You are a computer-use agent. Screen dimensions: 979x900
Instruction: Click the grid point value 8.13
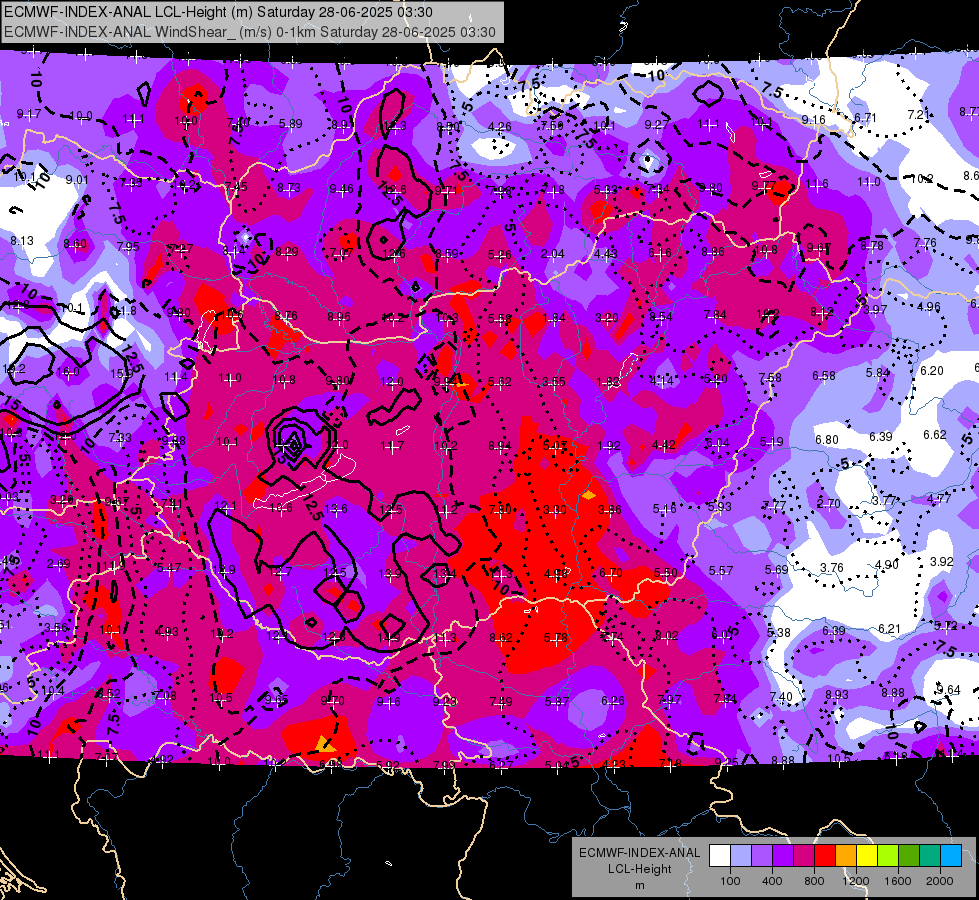pyautogui.click(x=22, y=240)
